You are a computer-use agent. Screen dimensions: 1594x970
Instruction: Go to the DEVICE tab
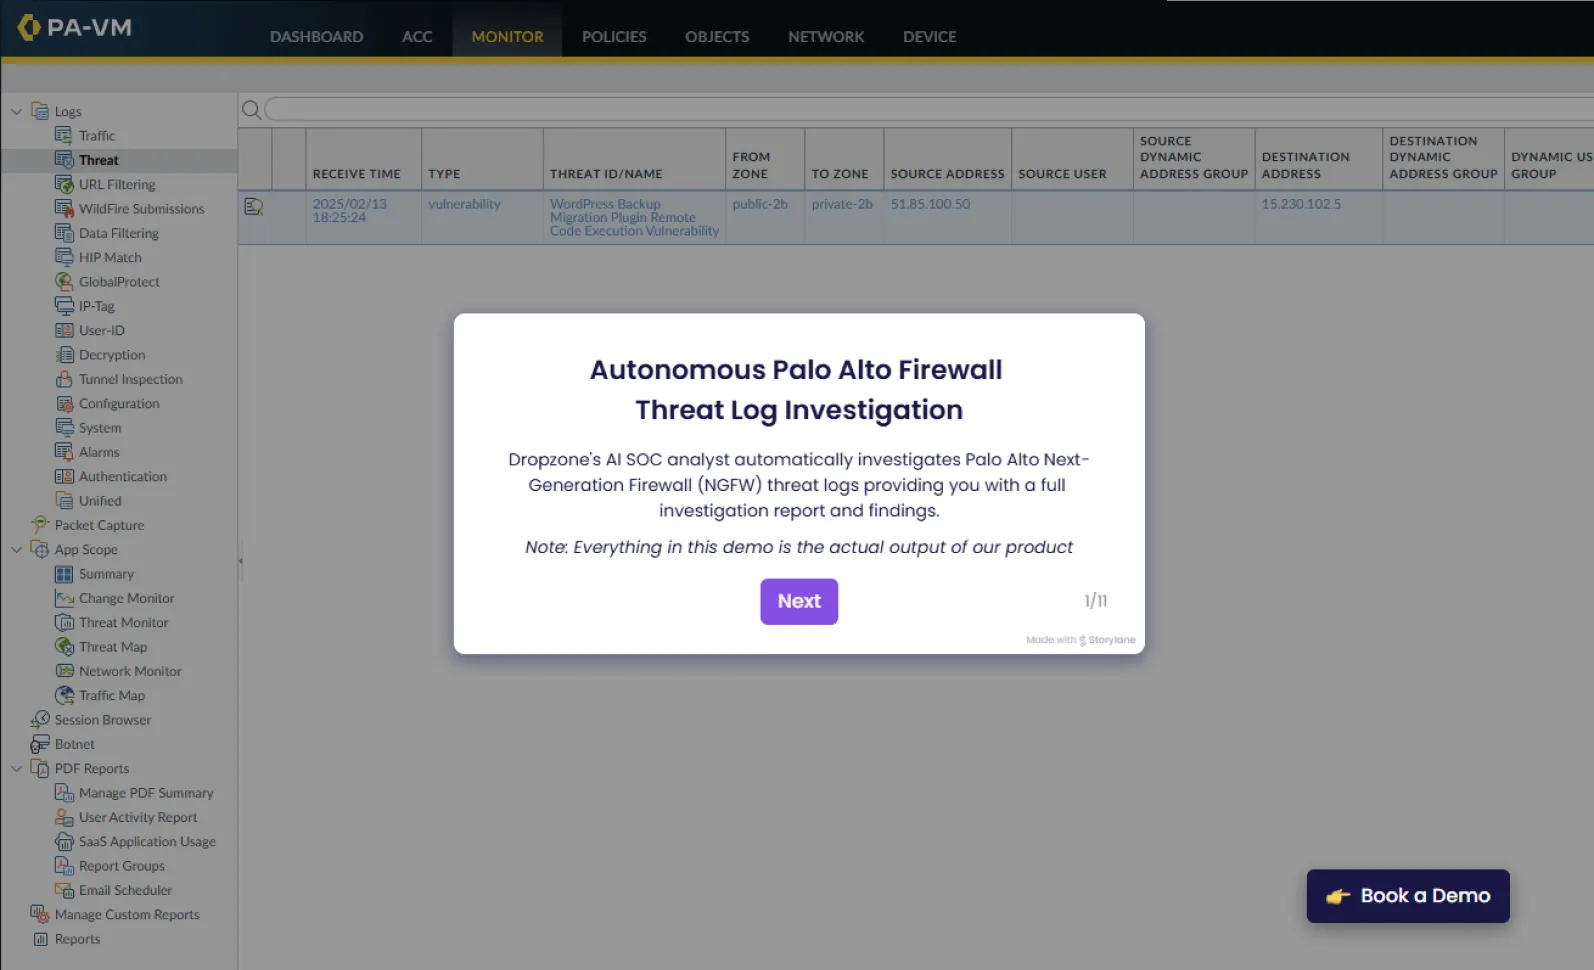click(x=929, y=36)
